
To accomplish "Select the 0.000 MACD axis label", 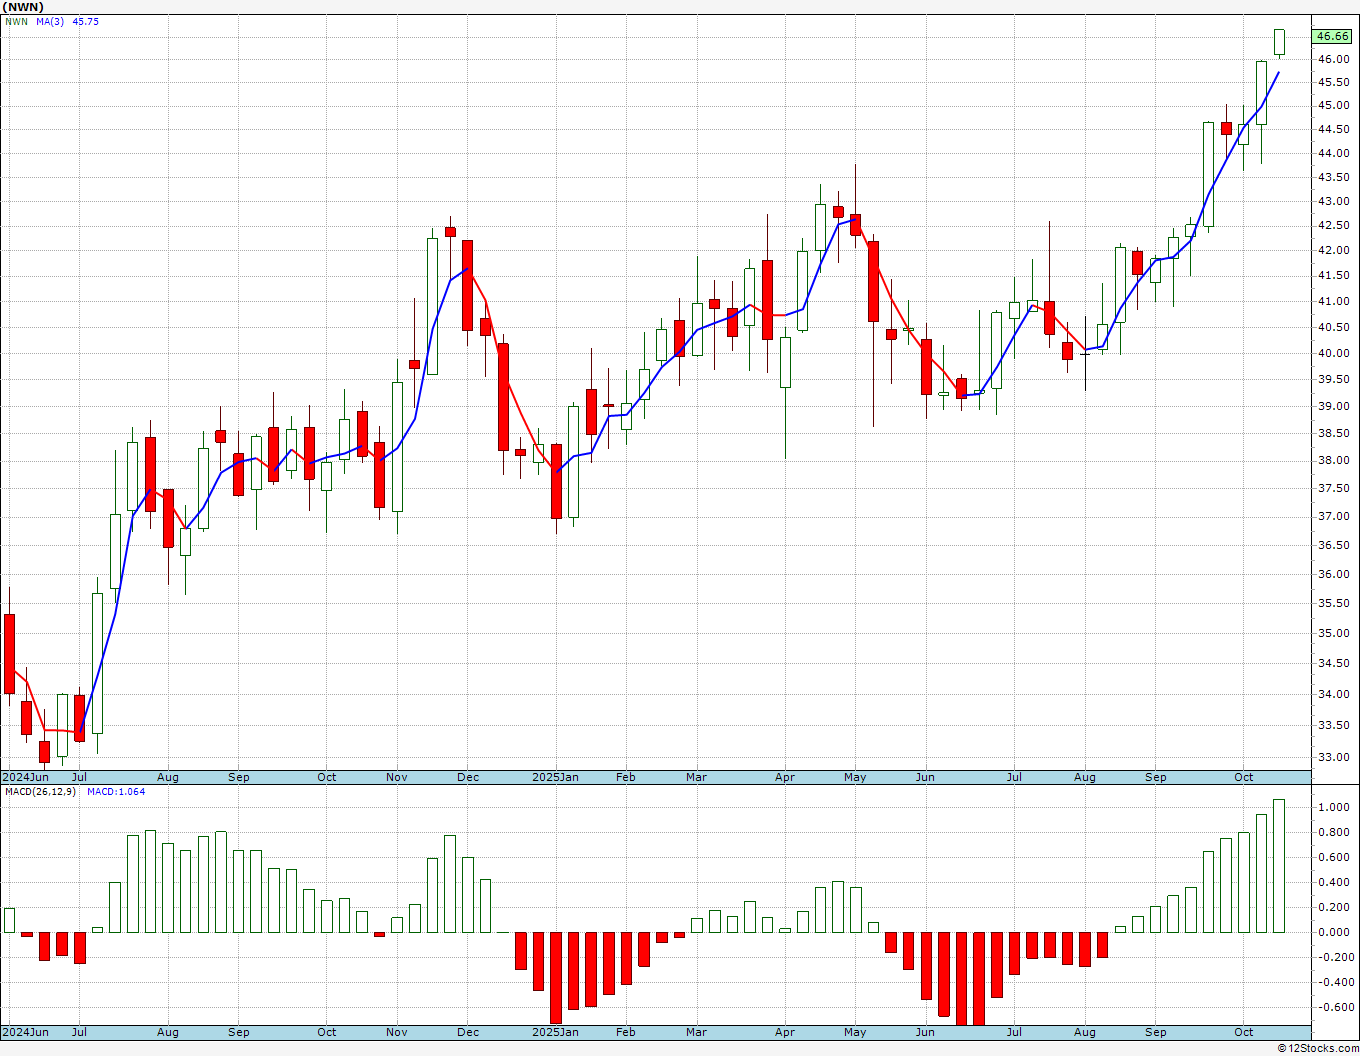I will pyautogui.click(x=1333, y=932).
